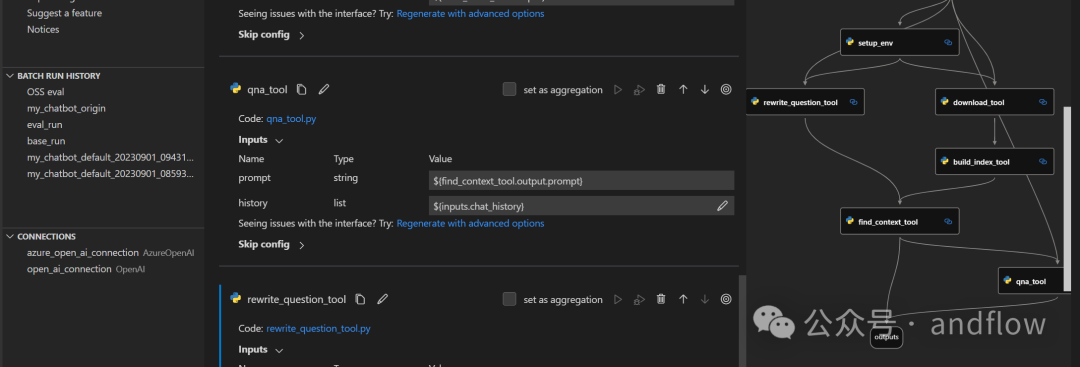Image resolution: width=1080 pixels, height=367 pixels.
Task: Edit the history value with pencil icon
Action: pyautogui.click(x=723, y=205)
